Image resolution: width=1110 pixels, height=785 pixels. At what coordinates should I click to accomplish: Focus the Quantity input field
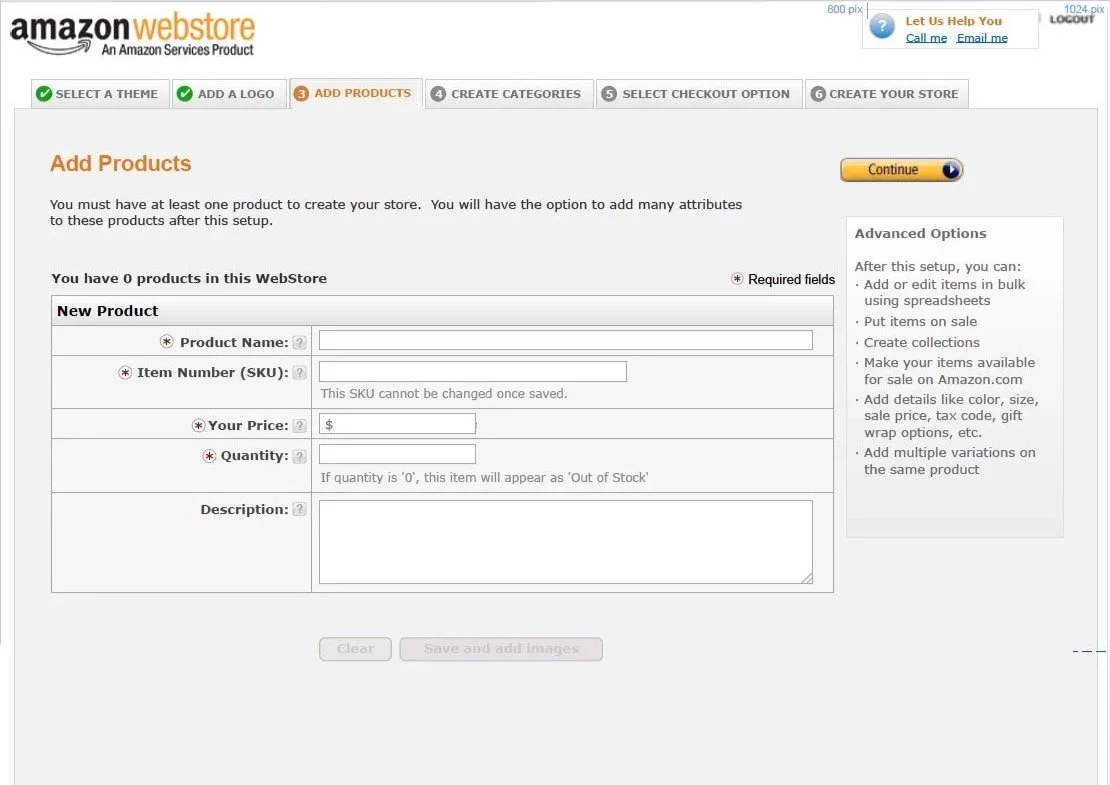[397, 454]
